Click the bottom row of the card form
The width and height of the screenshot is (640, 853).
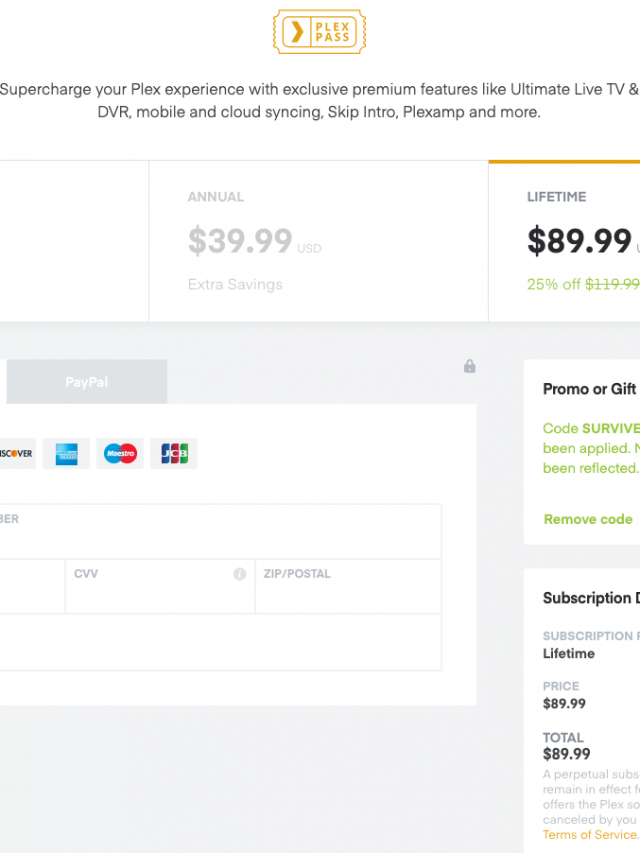pyautogui.click(x=220, y=642)
